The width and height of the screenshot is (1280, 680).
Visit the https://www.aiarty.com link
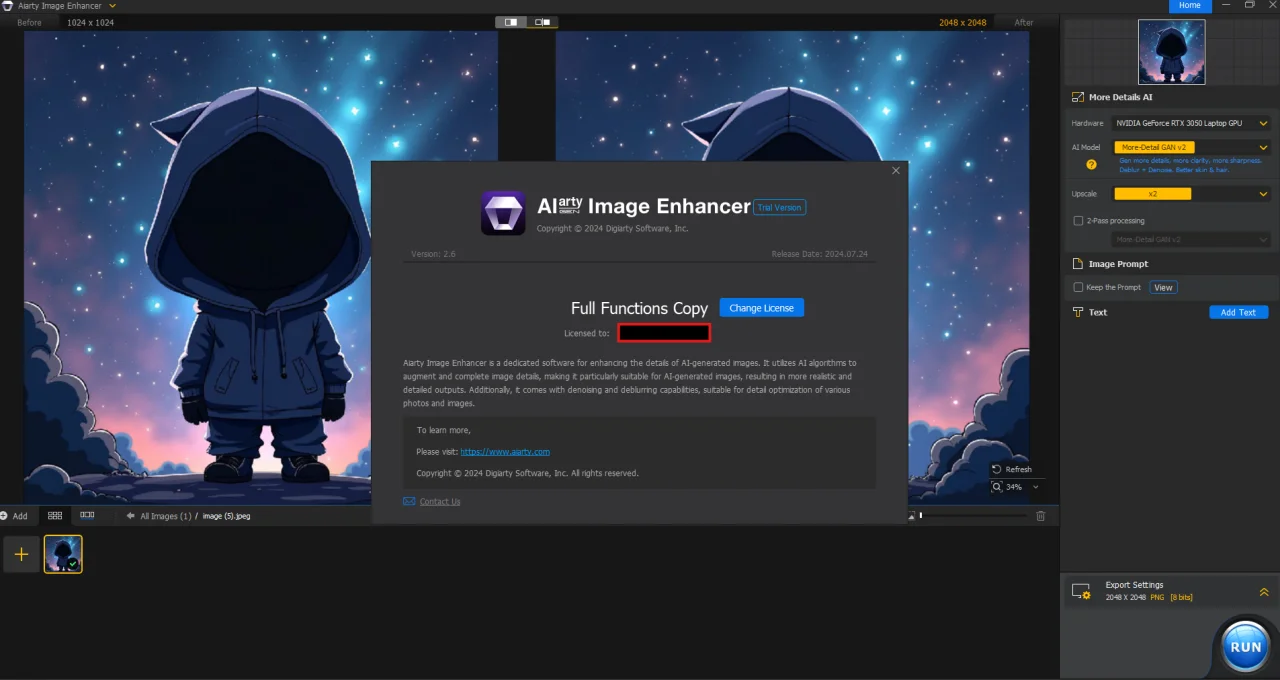pos(505,451)
